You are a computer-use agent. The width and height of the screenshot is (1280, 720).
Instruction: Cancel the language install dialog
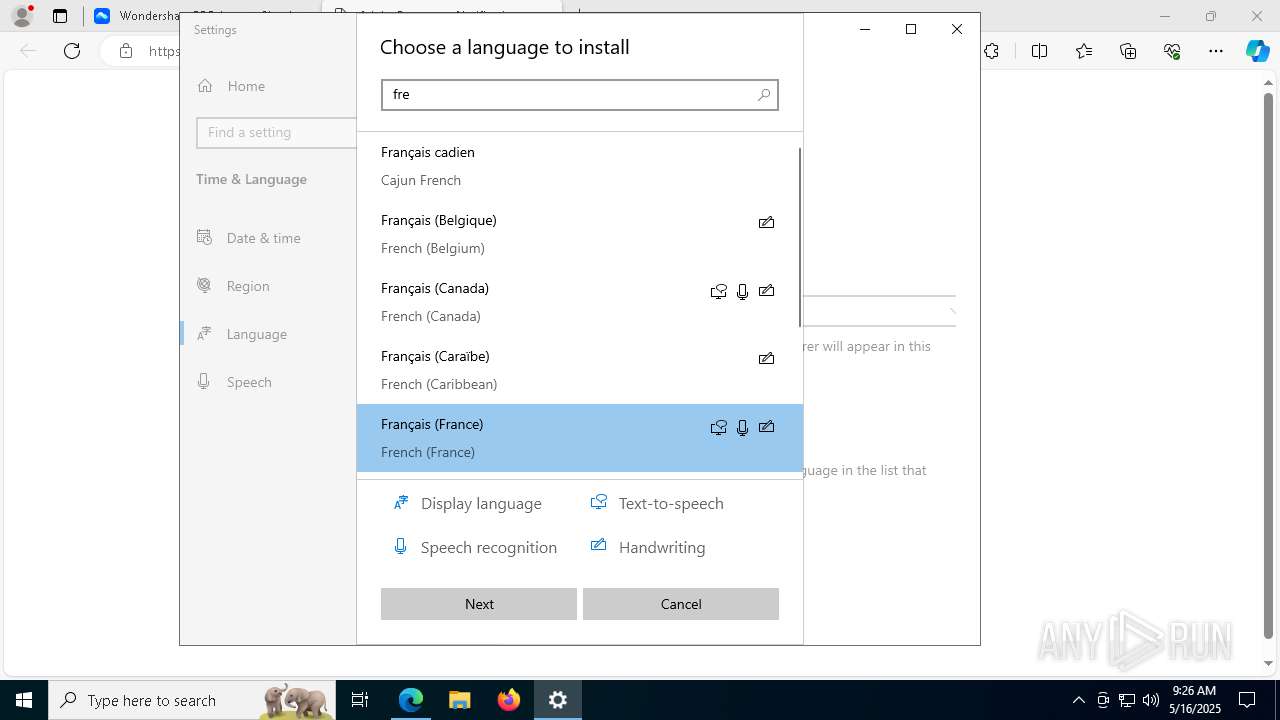681,604
